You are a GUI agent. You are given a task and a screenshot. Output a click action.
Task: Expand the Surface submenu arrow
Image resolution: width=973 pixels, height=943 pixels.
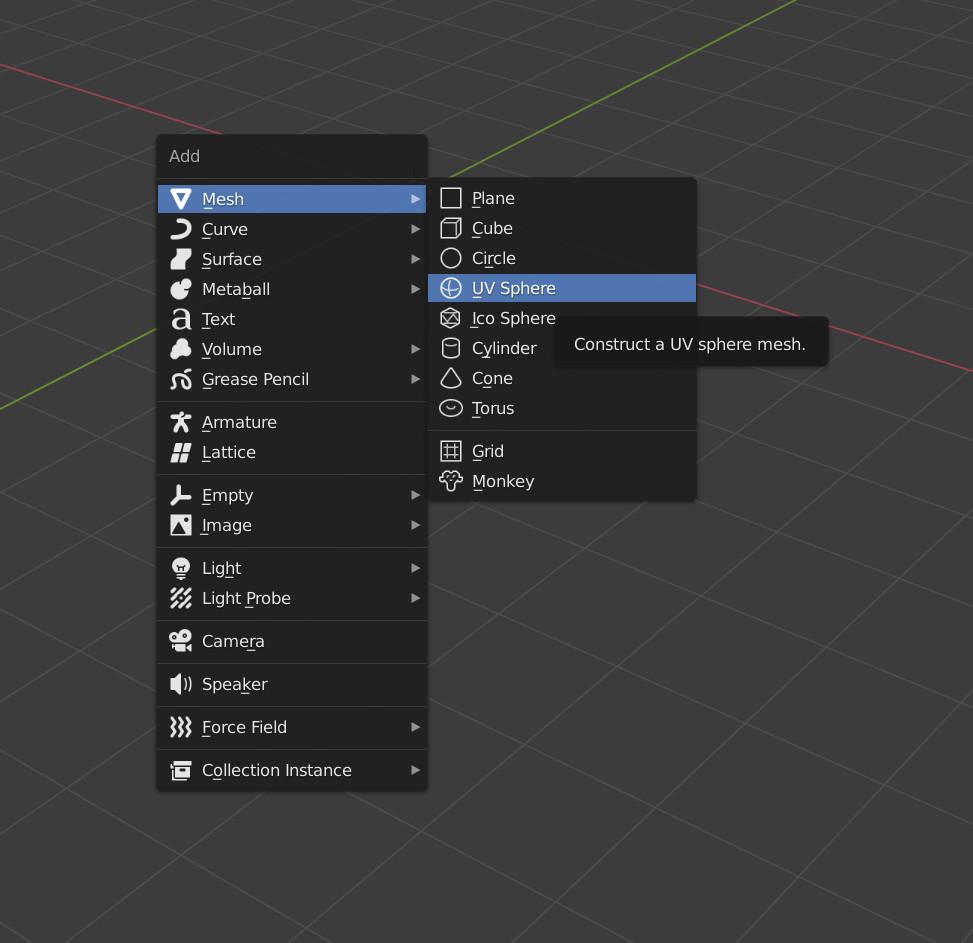coord(415,259)
